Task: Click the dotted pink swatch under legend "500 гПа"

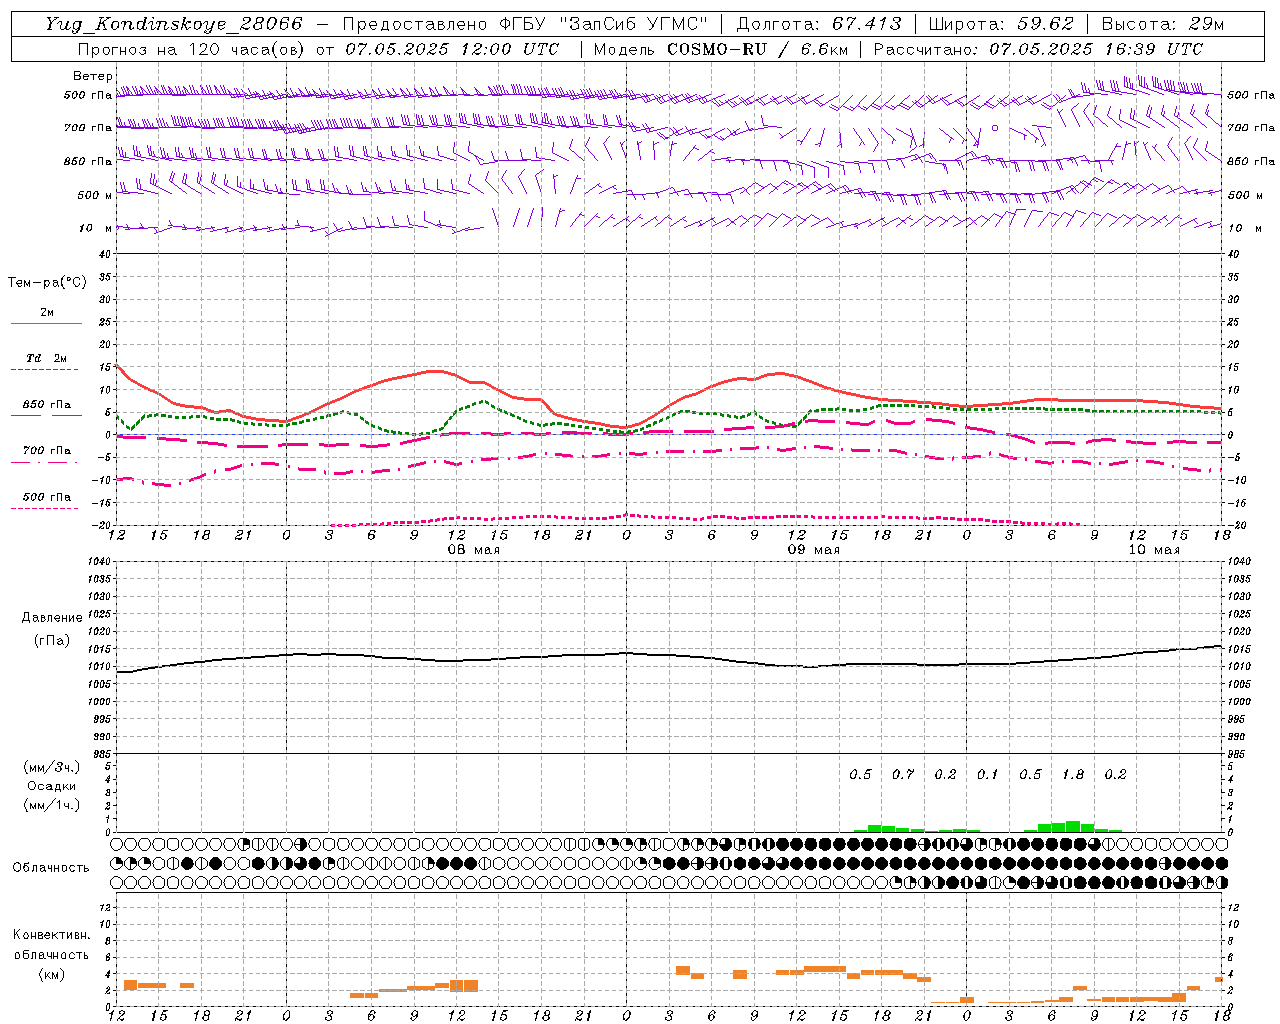Action: (44, 509)
